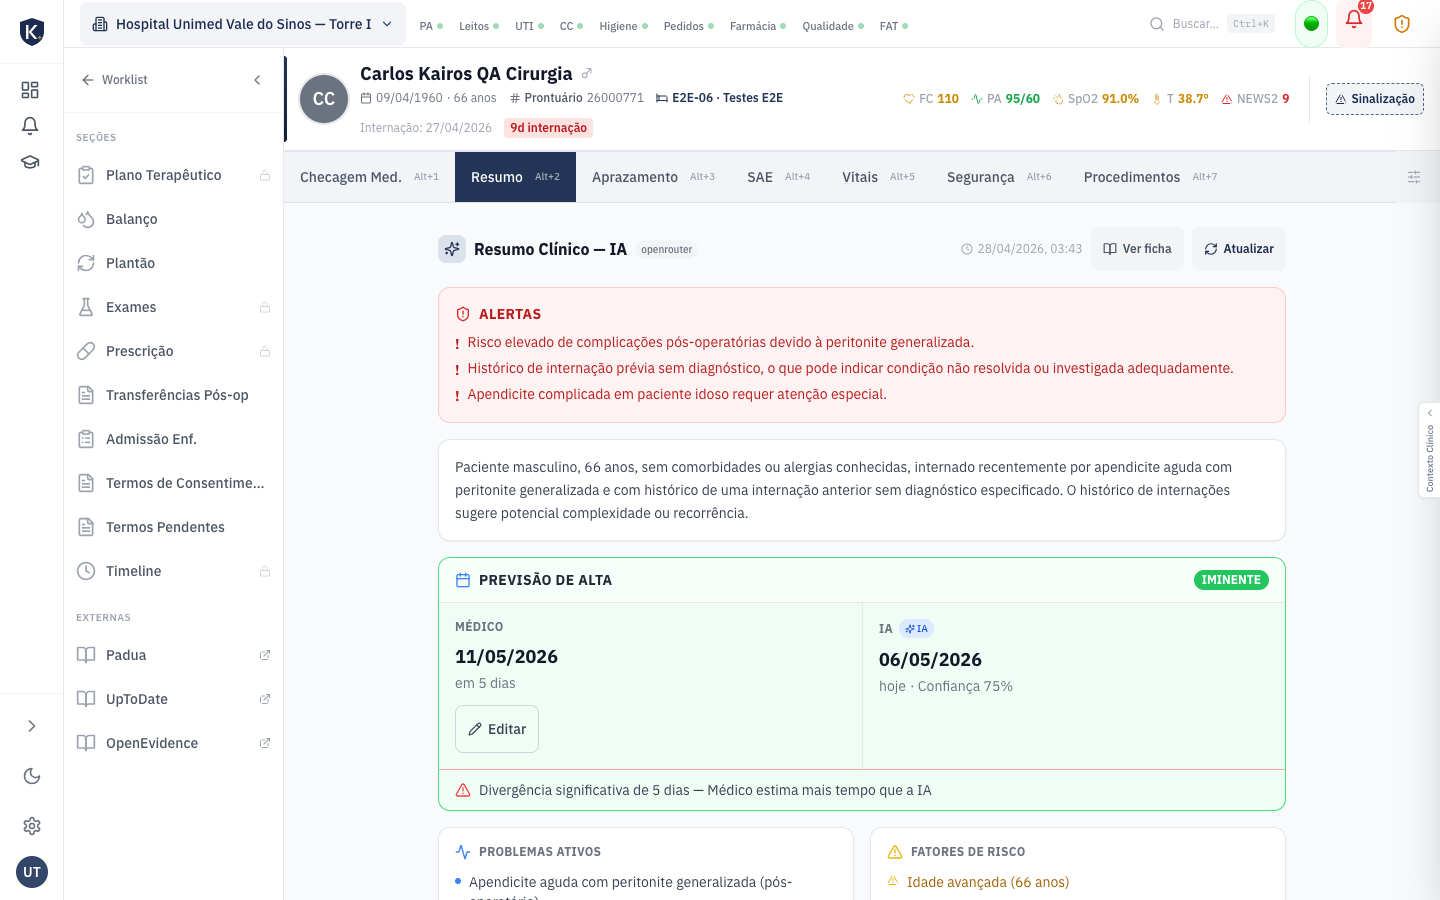
Task: Open the Leitos module link
Action: [x=479, y=26]
